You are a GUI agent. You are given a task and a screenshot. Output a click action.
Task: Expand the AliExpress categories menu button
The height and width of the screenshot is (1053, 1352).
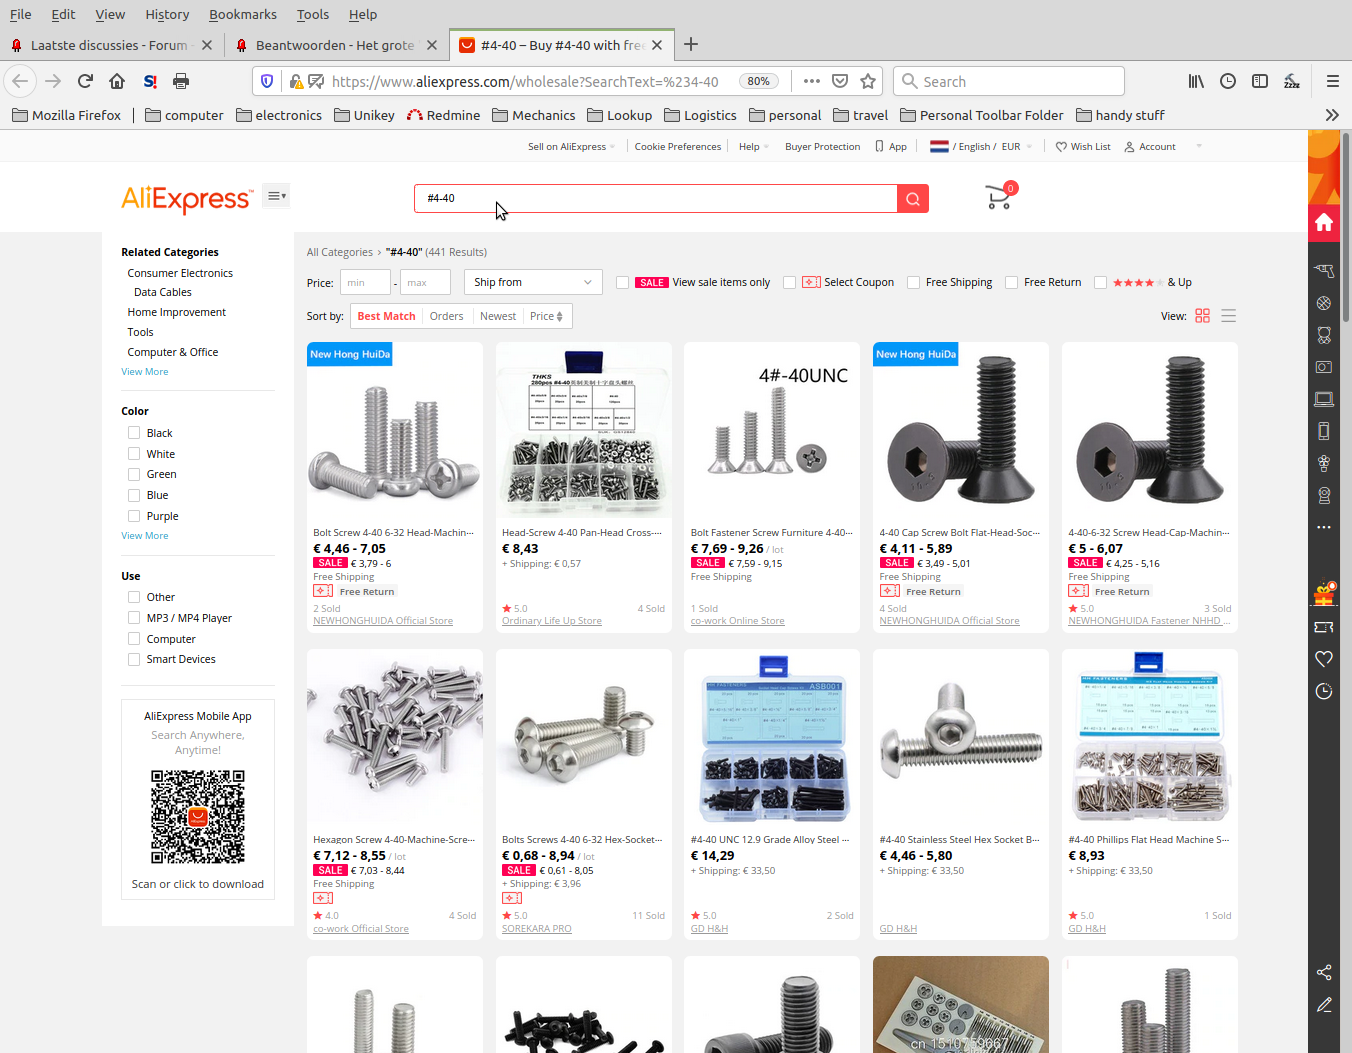point(277,196)
